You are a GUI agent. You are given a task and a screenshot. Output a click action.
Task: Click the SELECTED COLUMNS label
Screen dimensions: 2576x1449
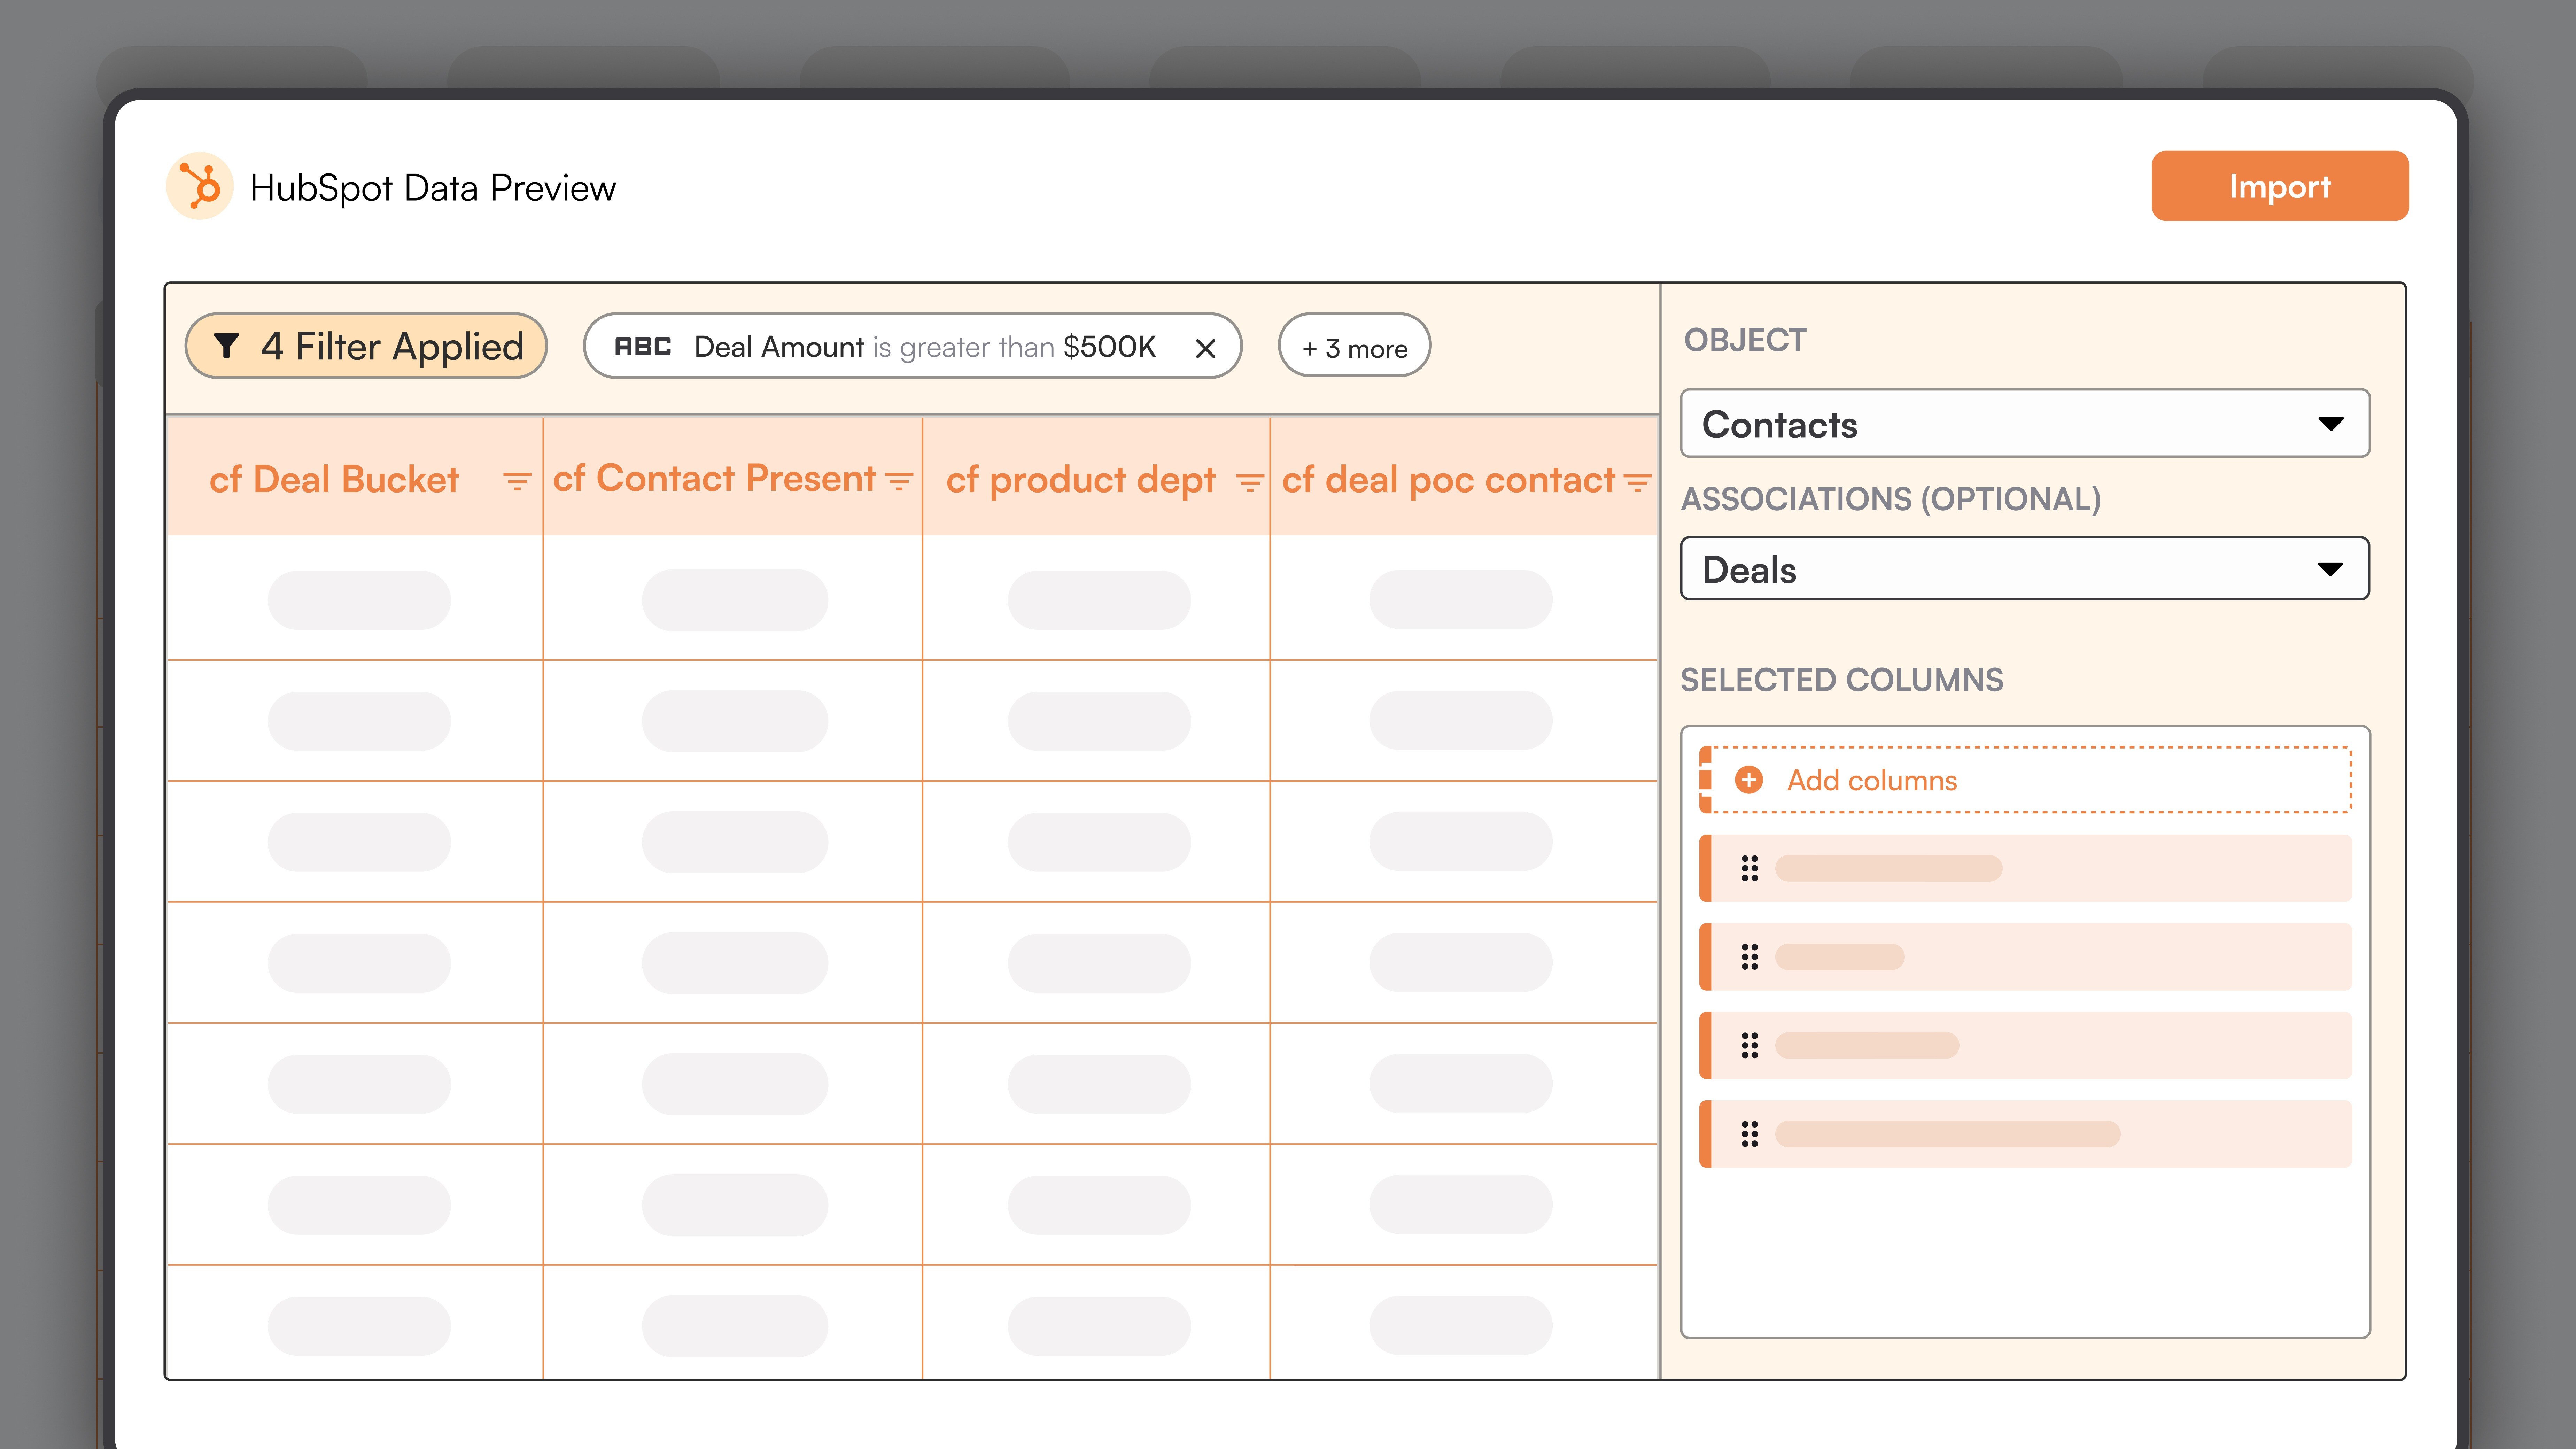coord(1842,680)
